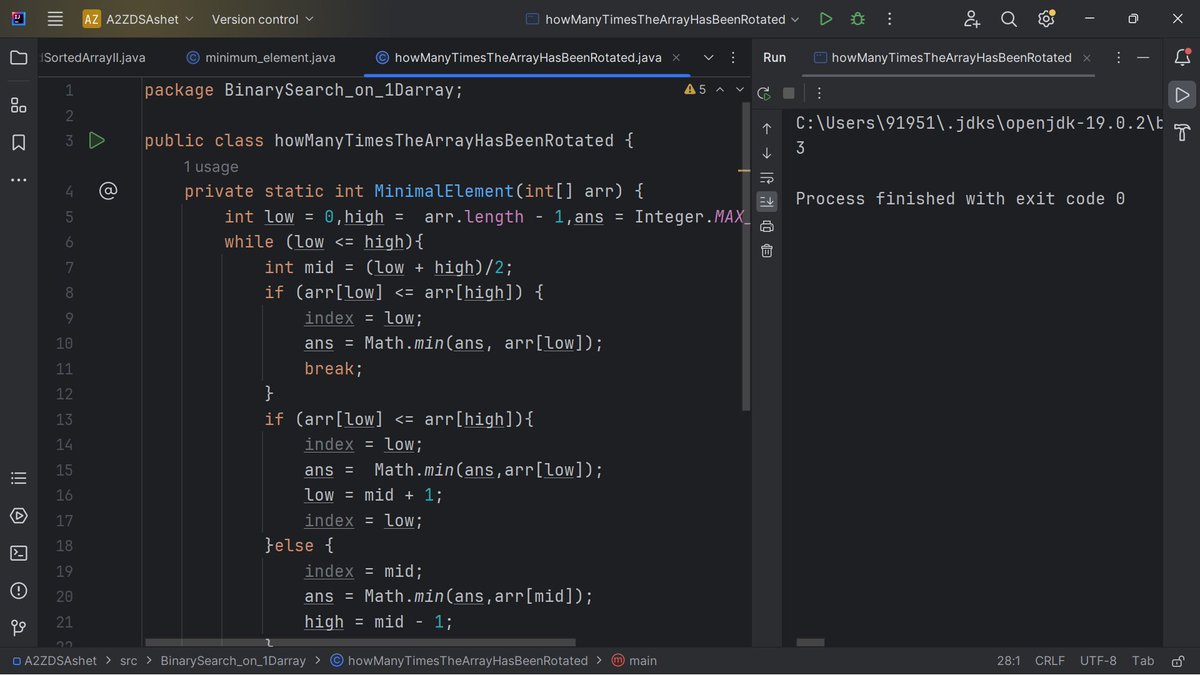Navigate down the stack trace arrow
This screenshot has width=1200, height=675.
tap(767, 153)
